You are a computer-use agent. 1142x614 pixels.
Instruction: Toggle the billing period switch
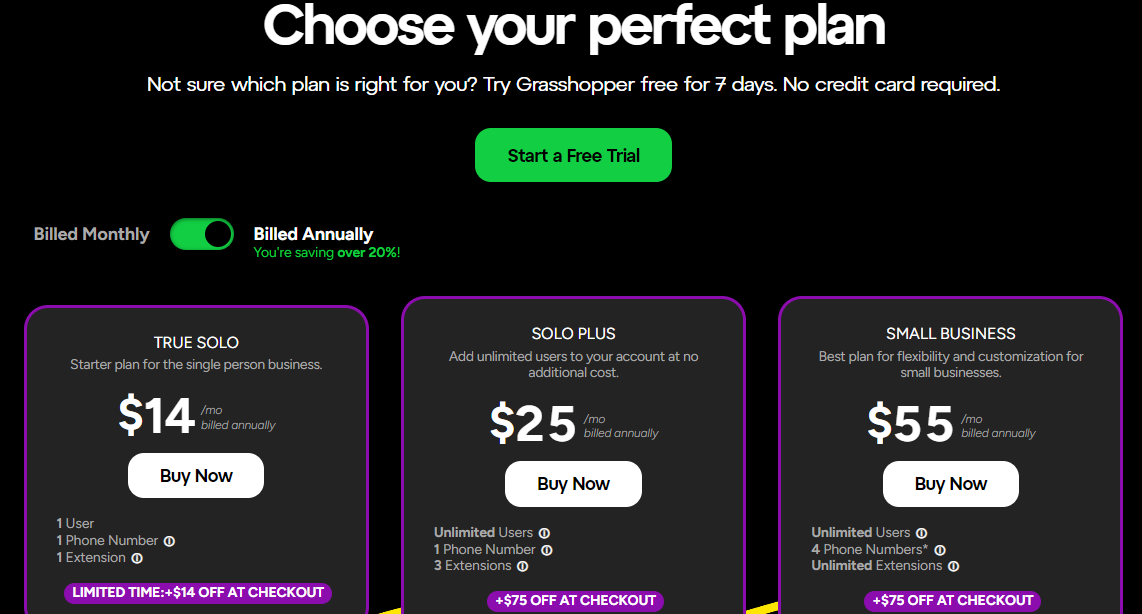click(202, 235)
